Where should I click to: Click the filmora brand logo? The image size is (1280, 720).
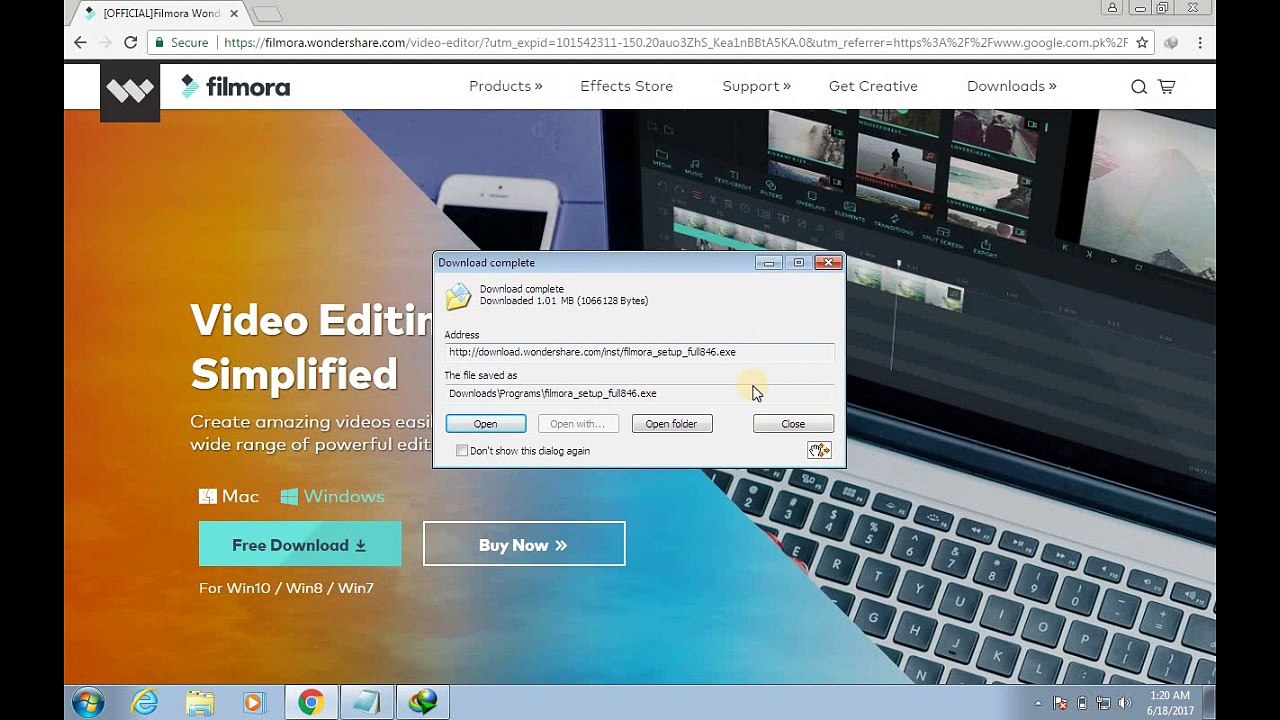[235, 87]
